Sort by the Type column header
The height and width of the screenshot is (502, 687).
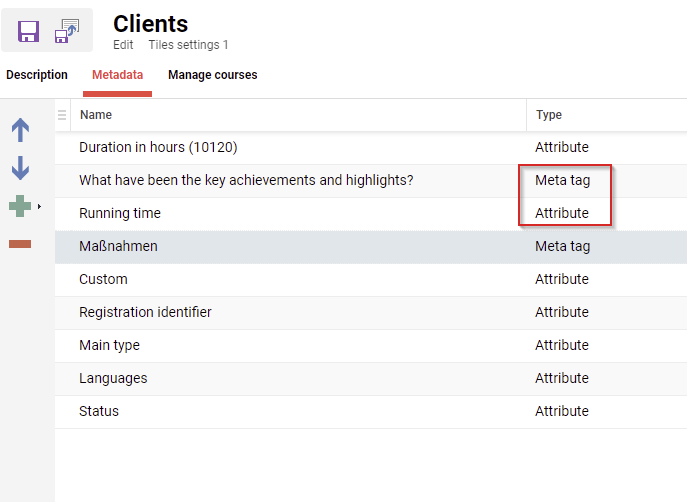pyautogui.click(x=549, y=115)
